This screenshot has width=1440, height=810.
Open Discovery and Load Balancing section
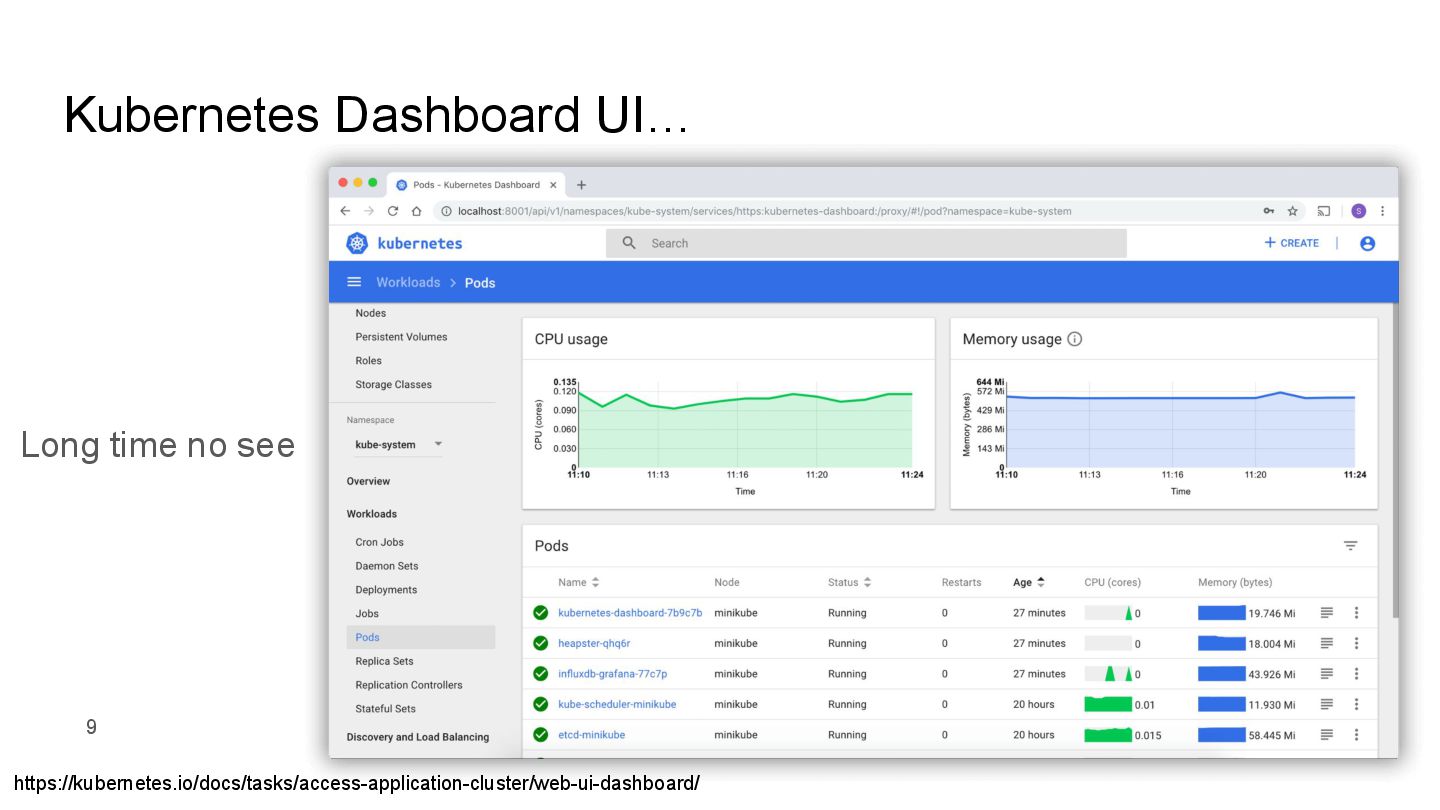point(418,737)
